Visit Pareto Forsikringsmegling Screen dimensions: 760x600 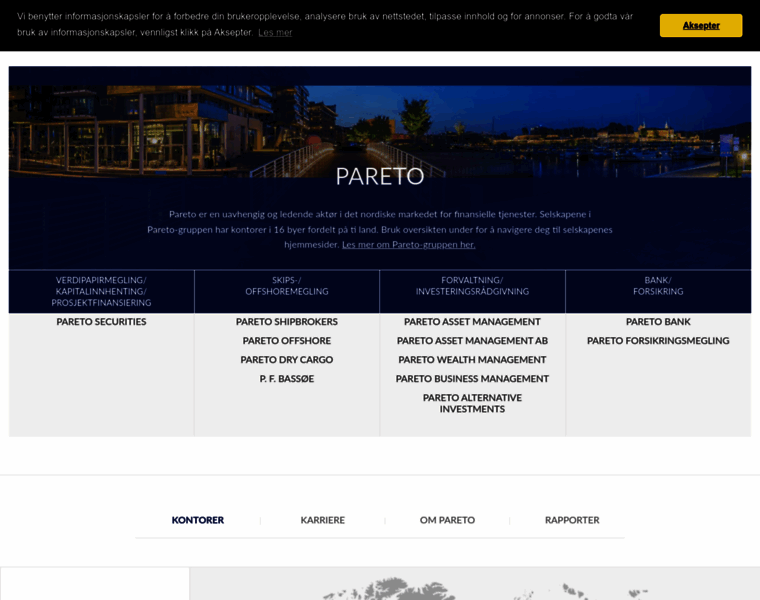658,341
